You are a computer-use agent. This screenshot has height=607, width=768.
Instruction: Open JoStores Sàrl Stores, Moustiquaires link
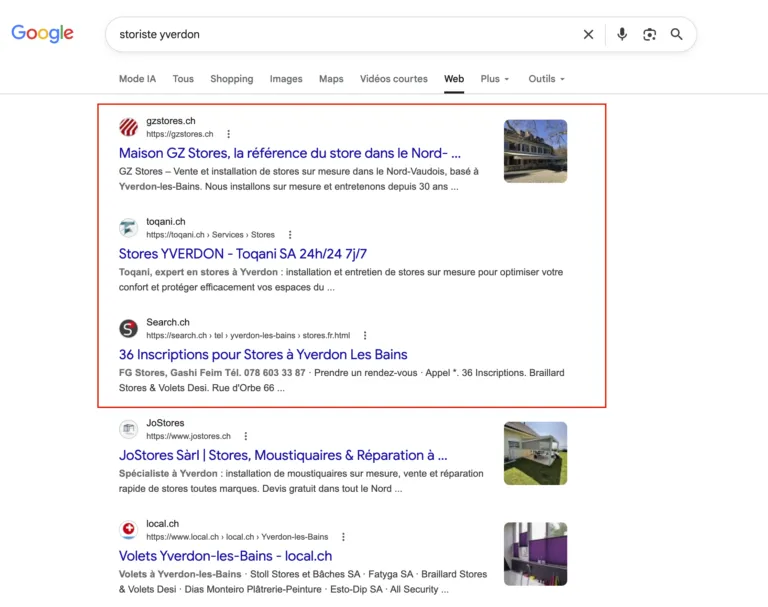pos(283,455)
